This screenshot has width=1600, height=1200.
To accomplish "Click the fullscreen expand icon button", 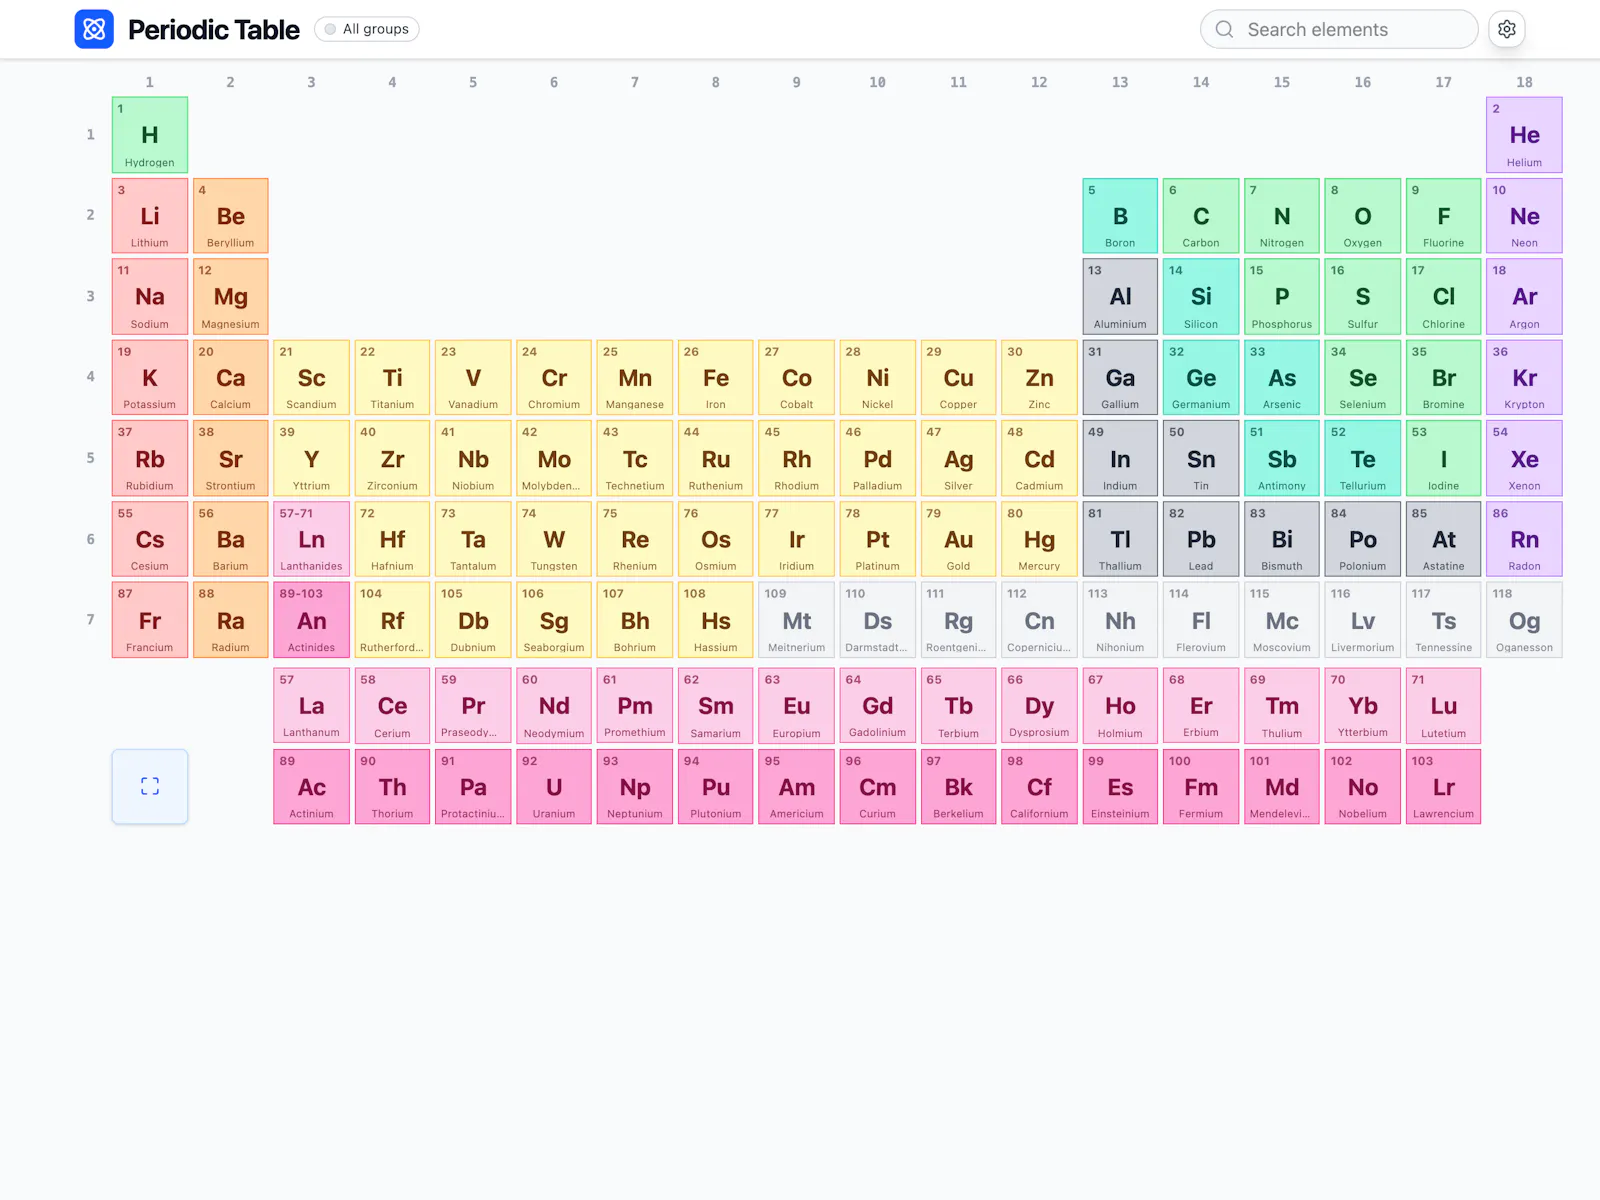I will tap(150, 786).
